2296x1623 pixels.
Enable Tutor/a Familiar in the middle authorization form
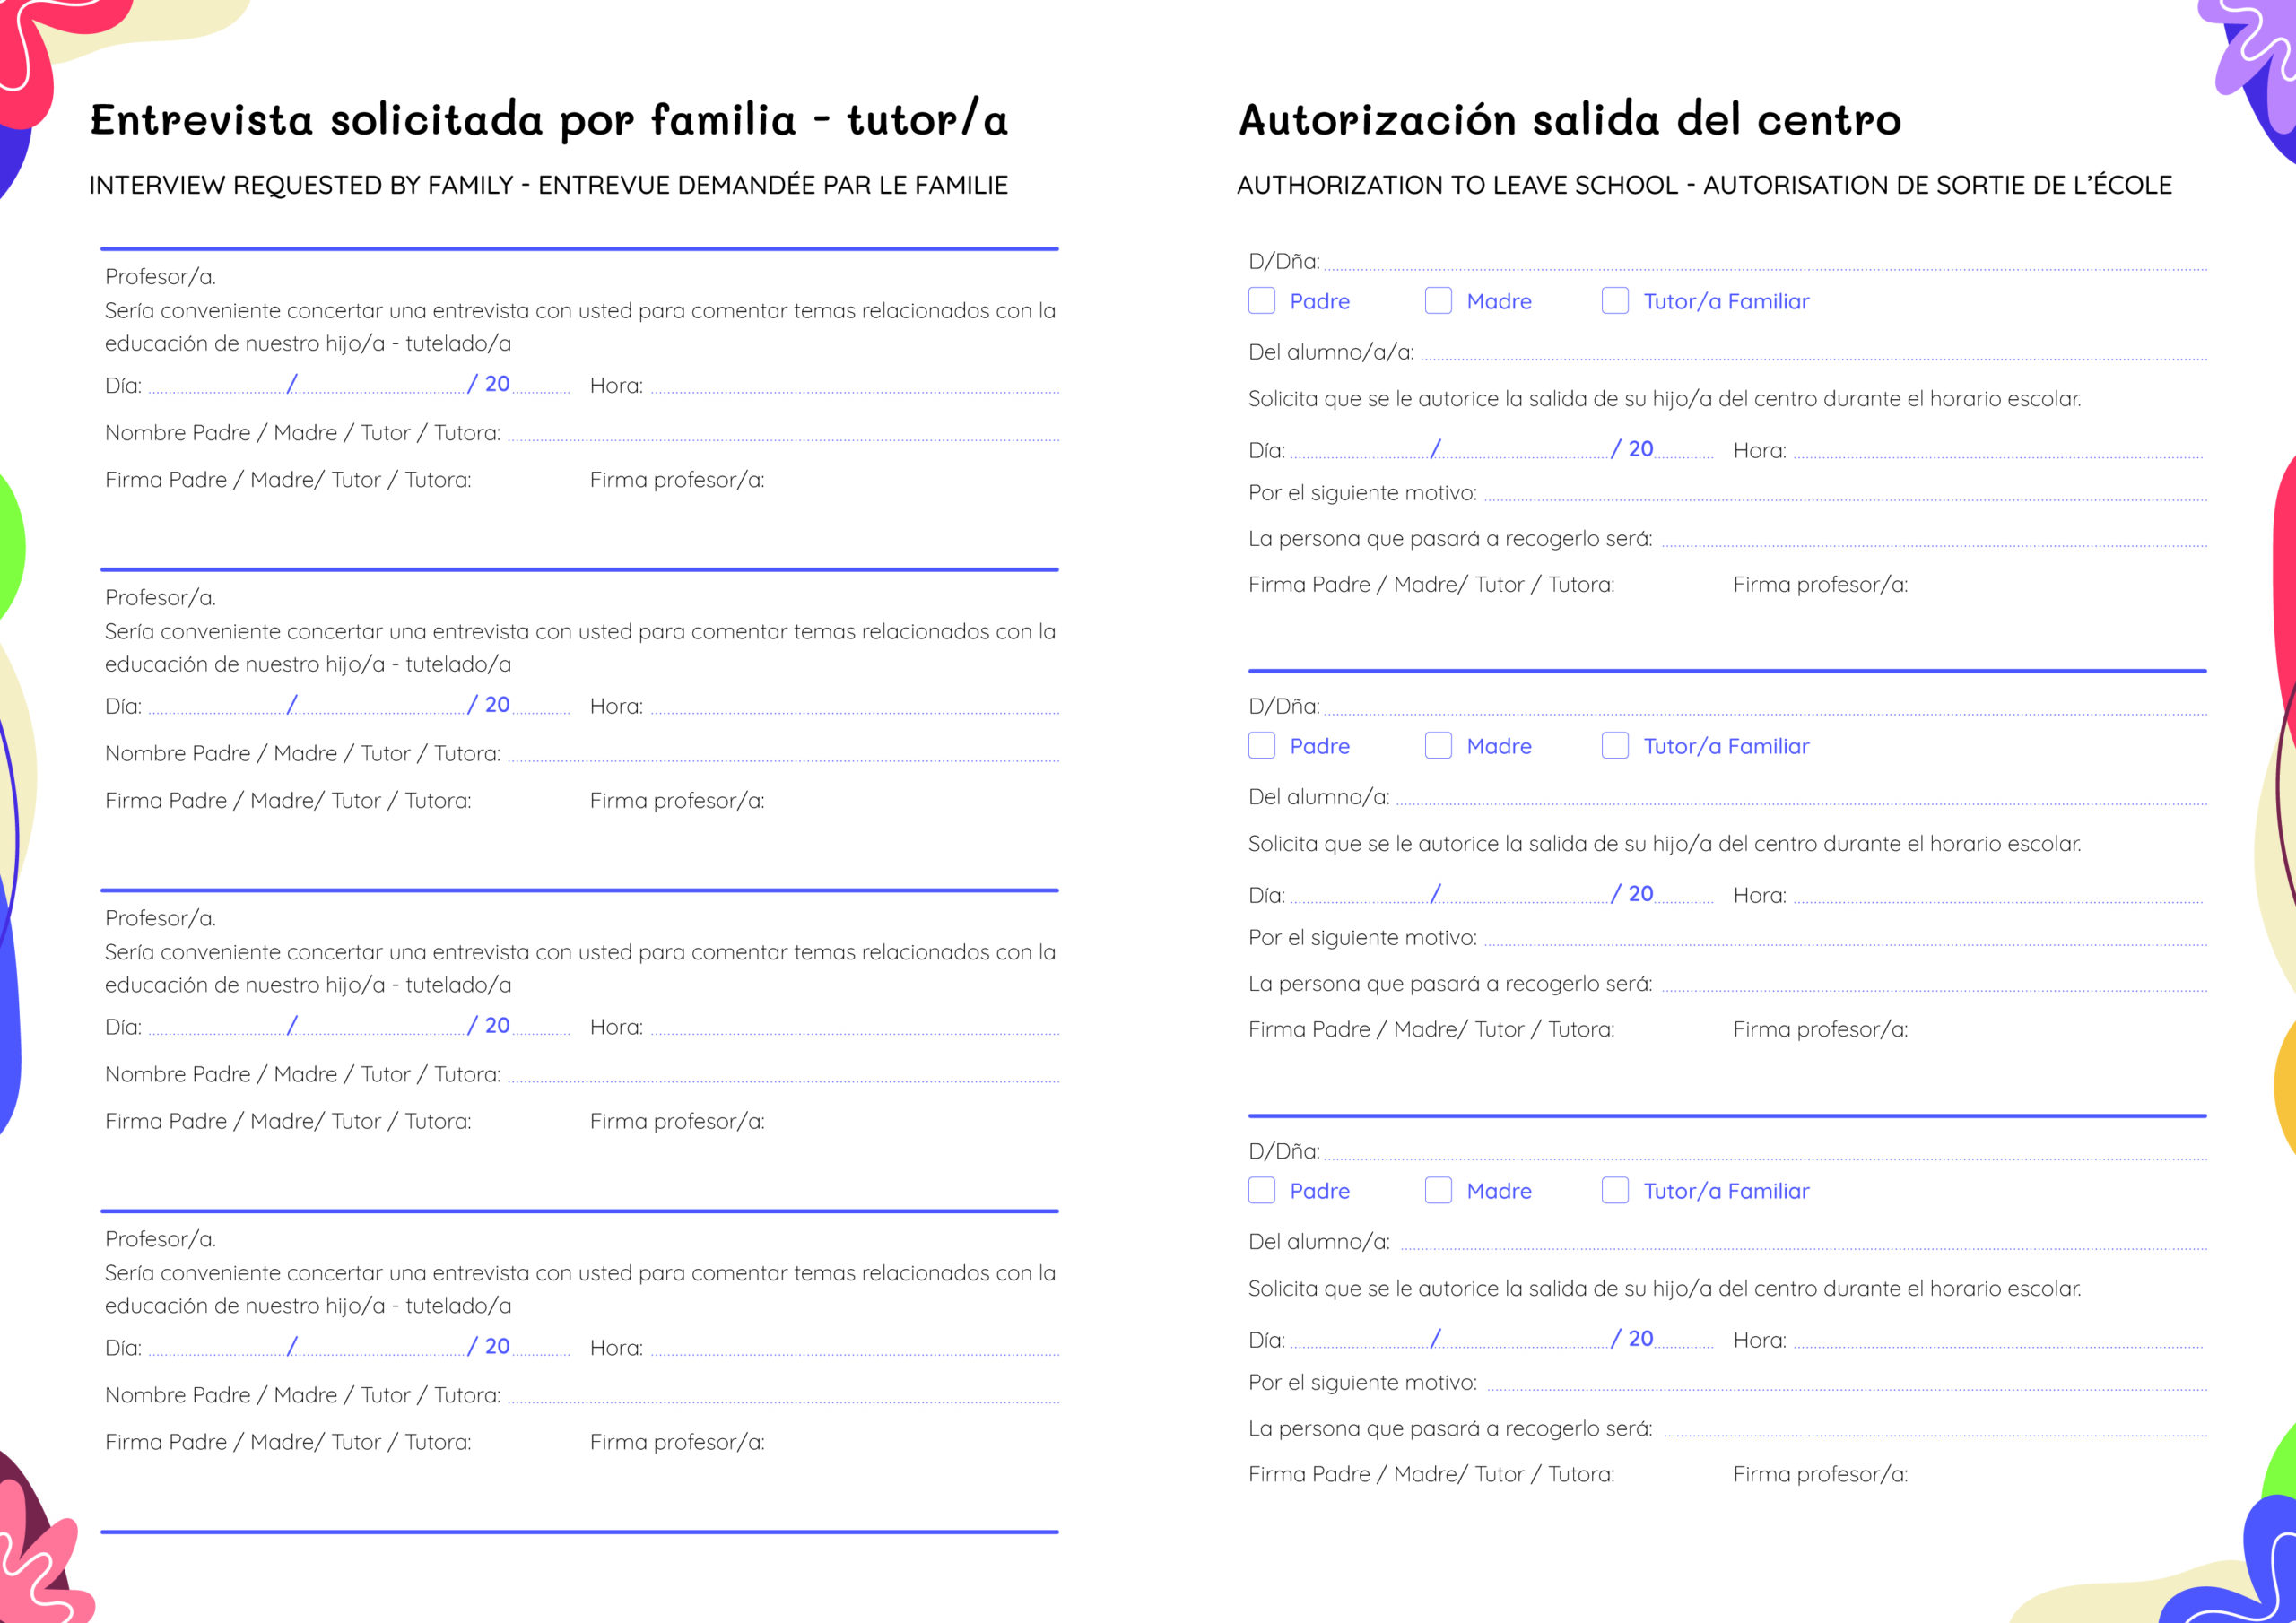(1615, 746)
